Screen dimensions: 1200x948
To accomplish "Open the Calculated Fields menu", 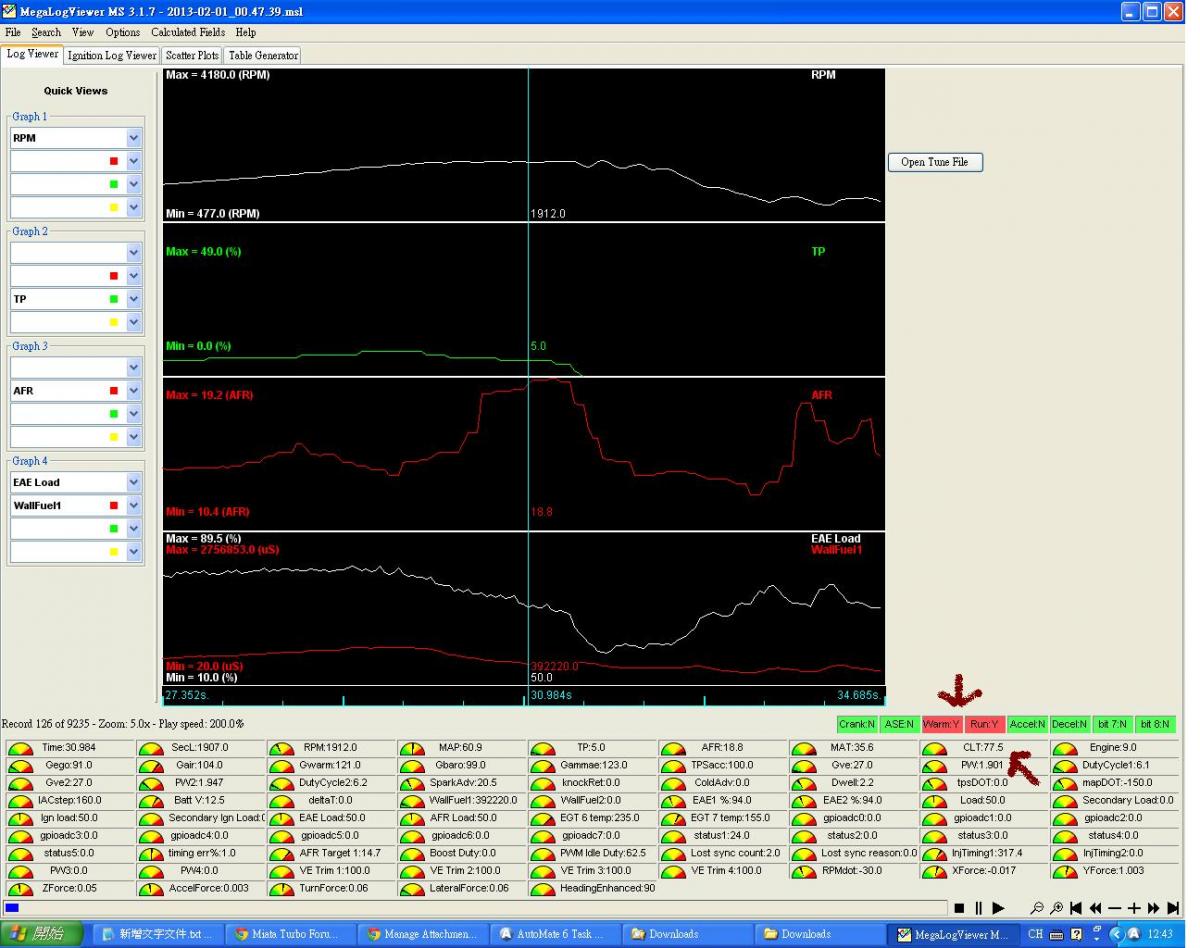I will [188, 32].
